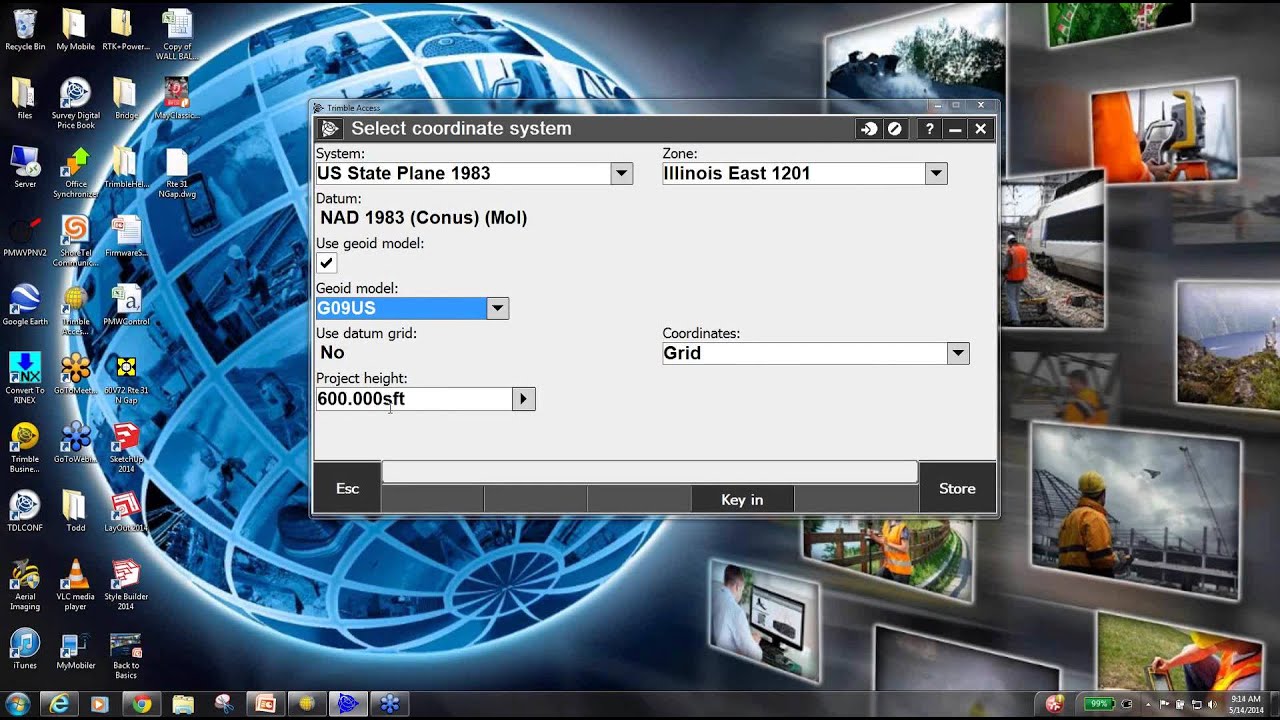Select the Back to Basics desktop icon

[126, 654]
